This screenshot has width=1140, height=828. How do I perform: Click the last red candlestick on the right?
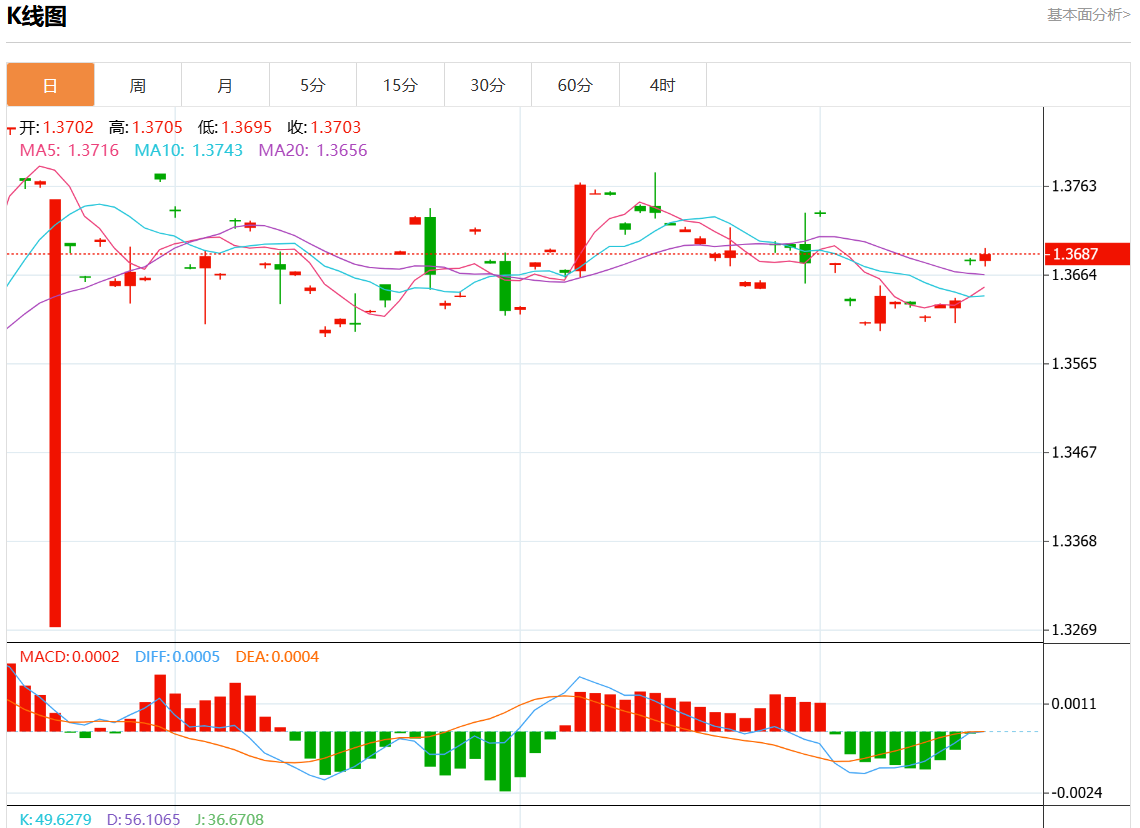pyautogui.click(x=985, y=257)
